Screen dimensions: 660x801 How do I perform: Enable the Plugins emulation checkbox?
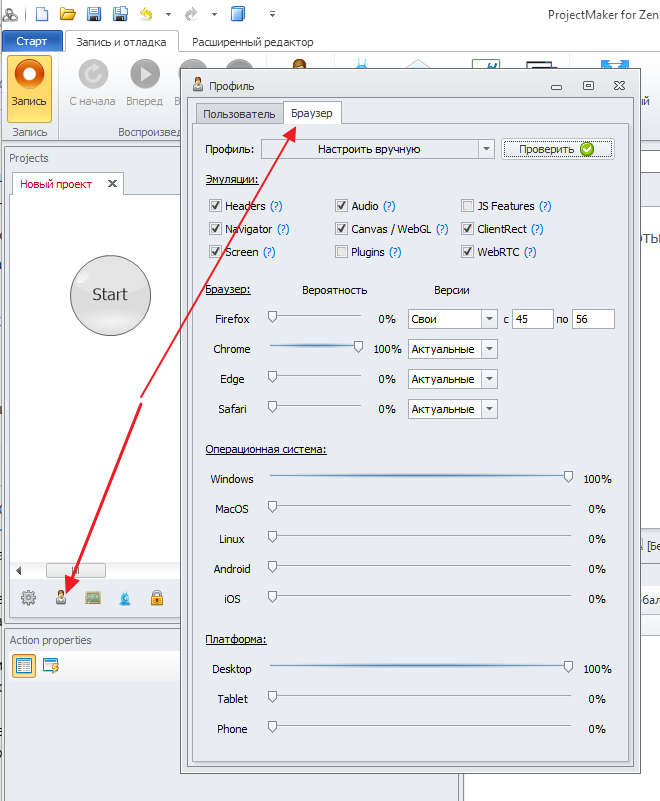click(x=341, y=252)
